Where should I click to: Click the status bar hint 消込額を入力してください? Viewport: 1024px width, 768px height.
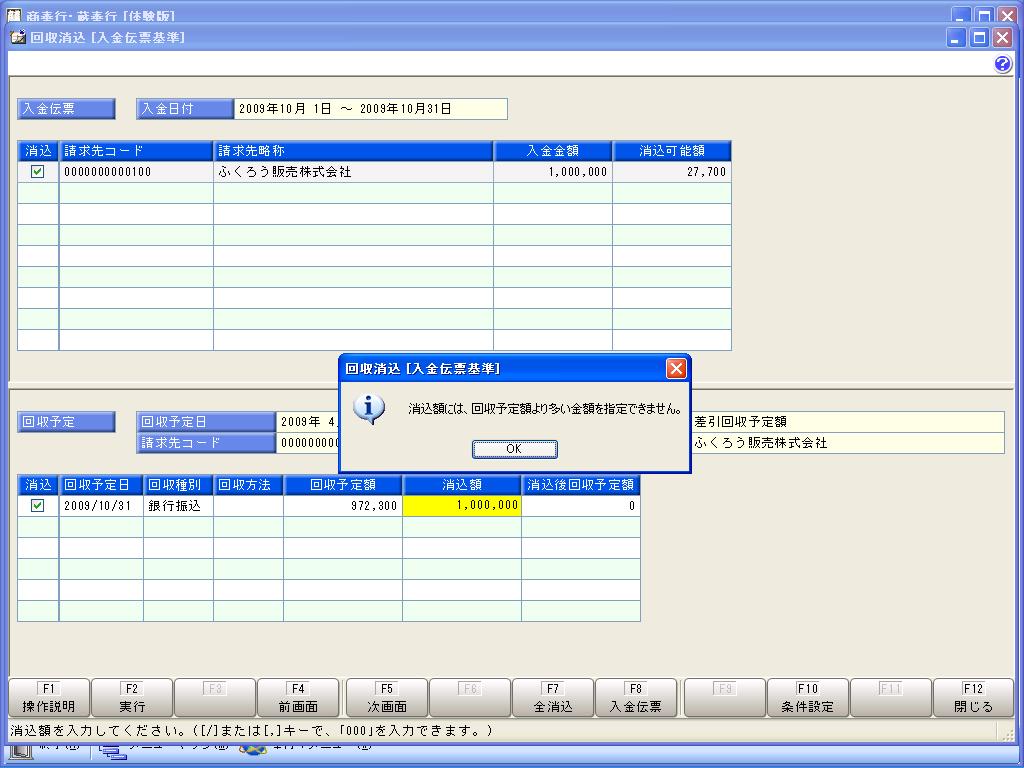click(251, 731)
